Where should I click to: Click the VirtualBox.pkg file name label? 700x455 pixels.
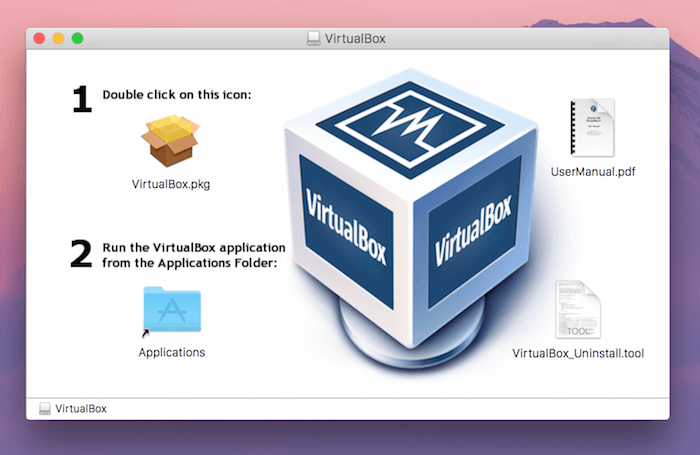[171, 184]
